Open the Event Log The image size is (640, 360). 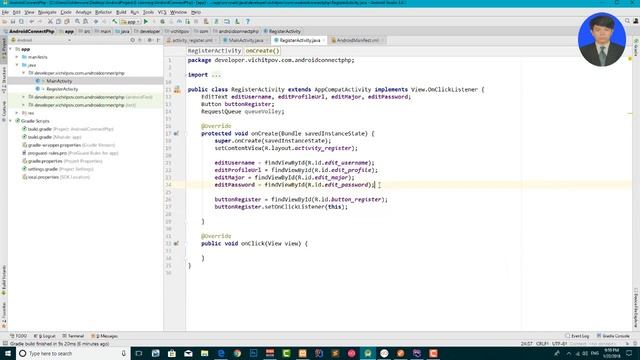coord(577,336)
